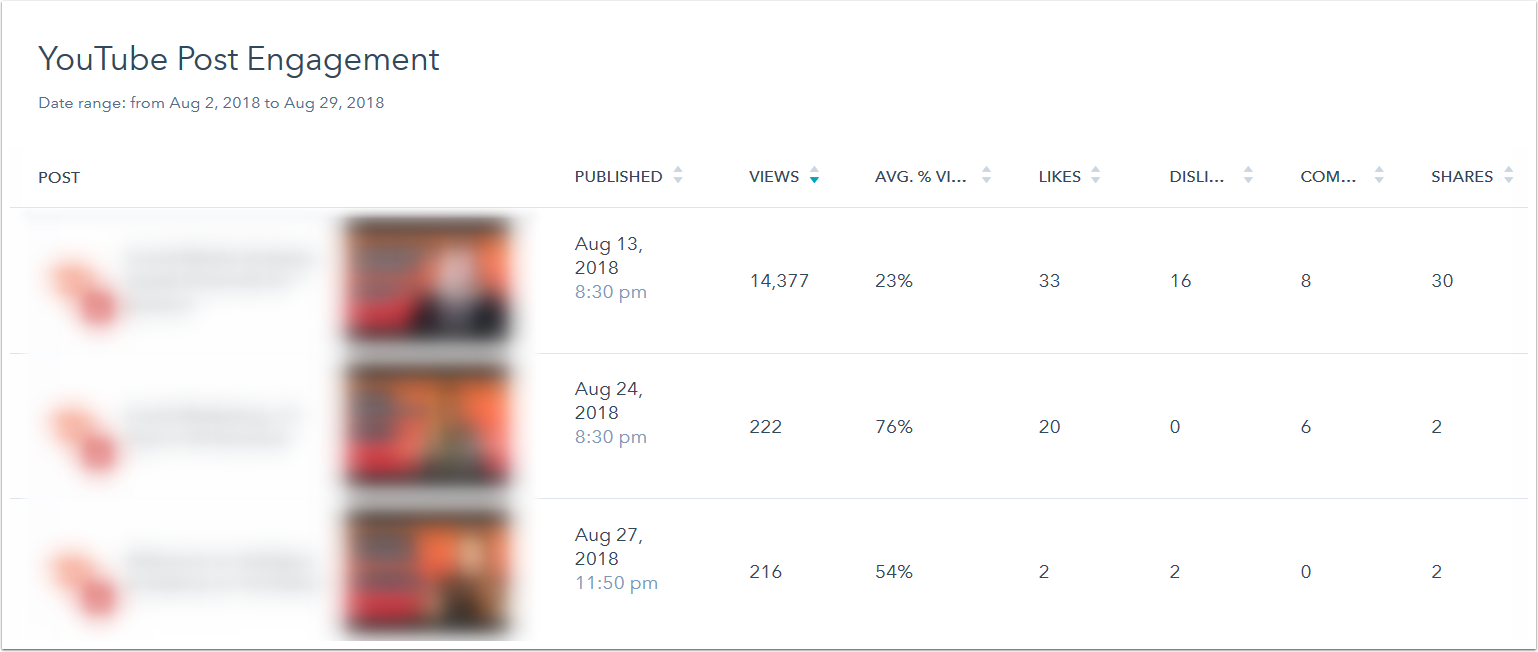Viewport: 1538px width, 652px height.
Task: Sort table by Published date icon
Action: click(678, 176)
